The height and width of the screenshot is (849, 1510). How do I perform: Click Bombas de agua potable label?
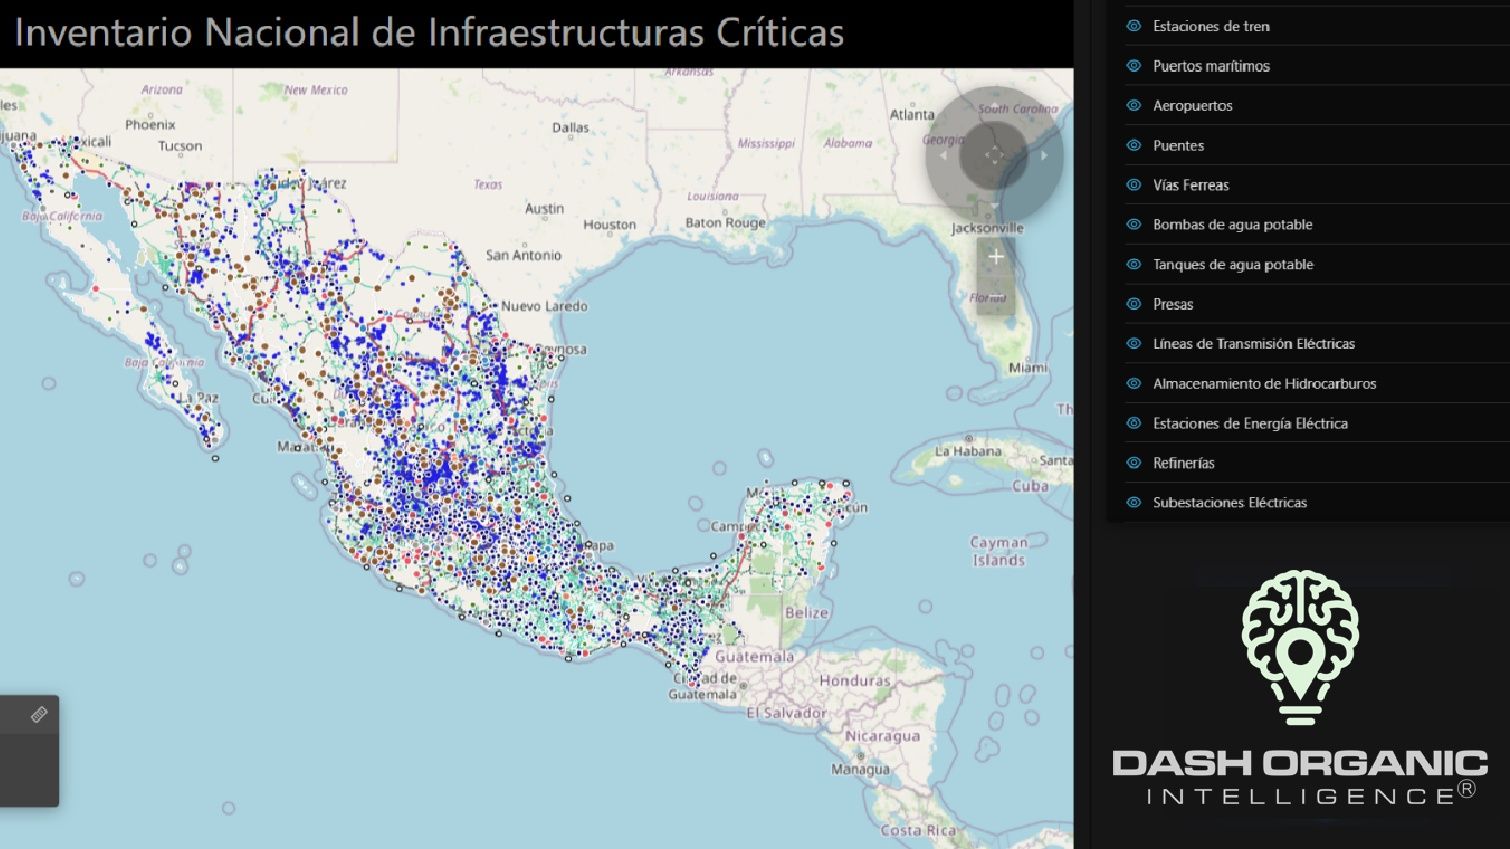point(1232,225)
